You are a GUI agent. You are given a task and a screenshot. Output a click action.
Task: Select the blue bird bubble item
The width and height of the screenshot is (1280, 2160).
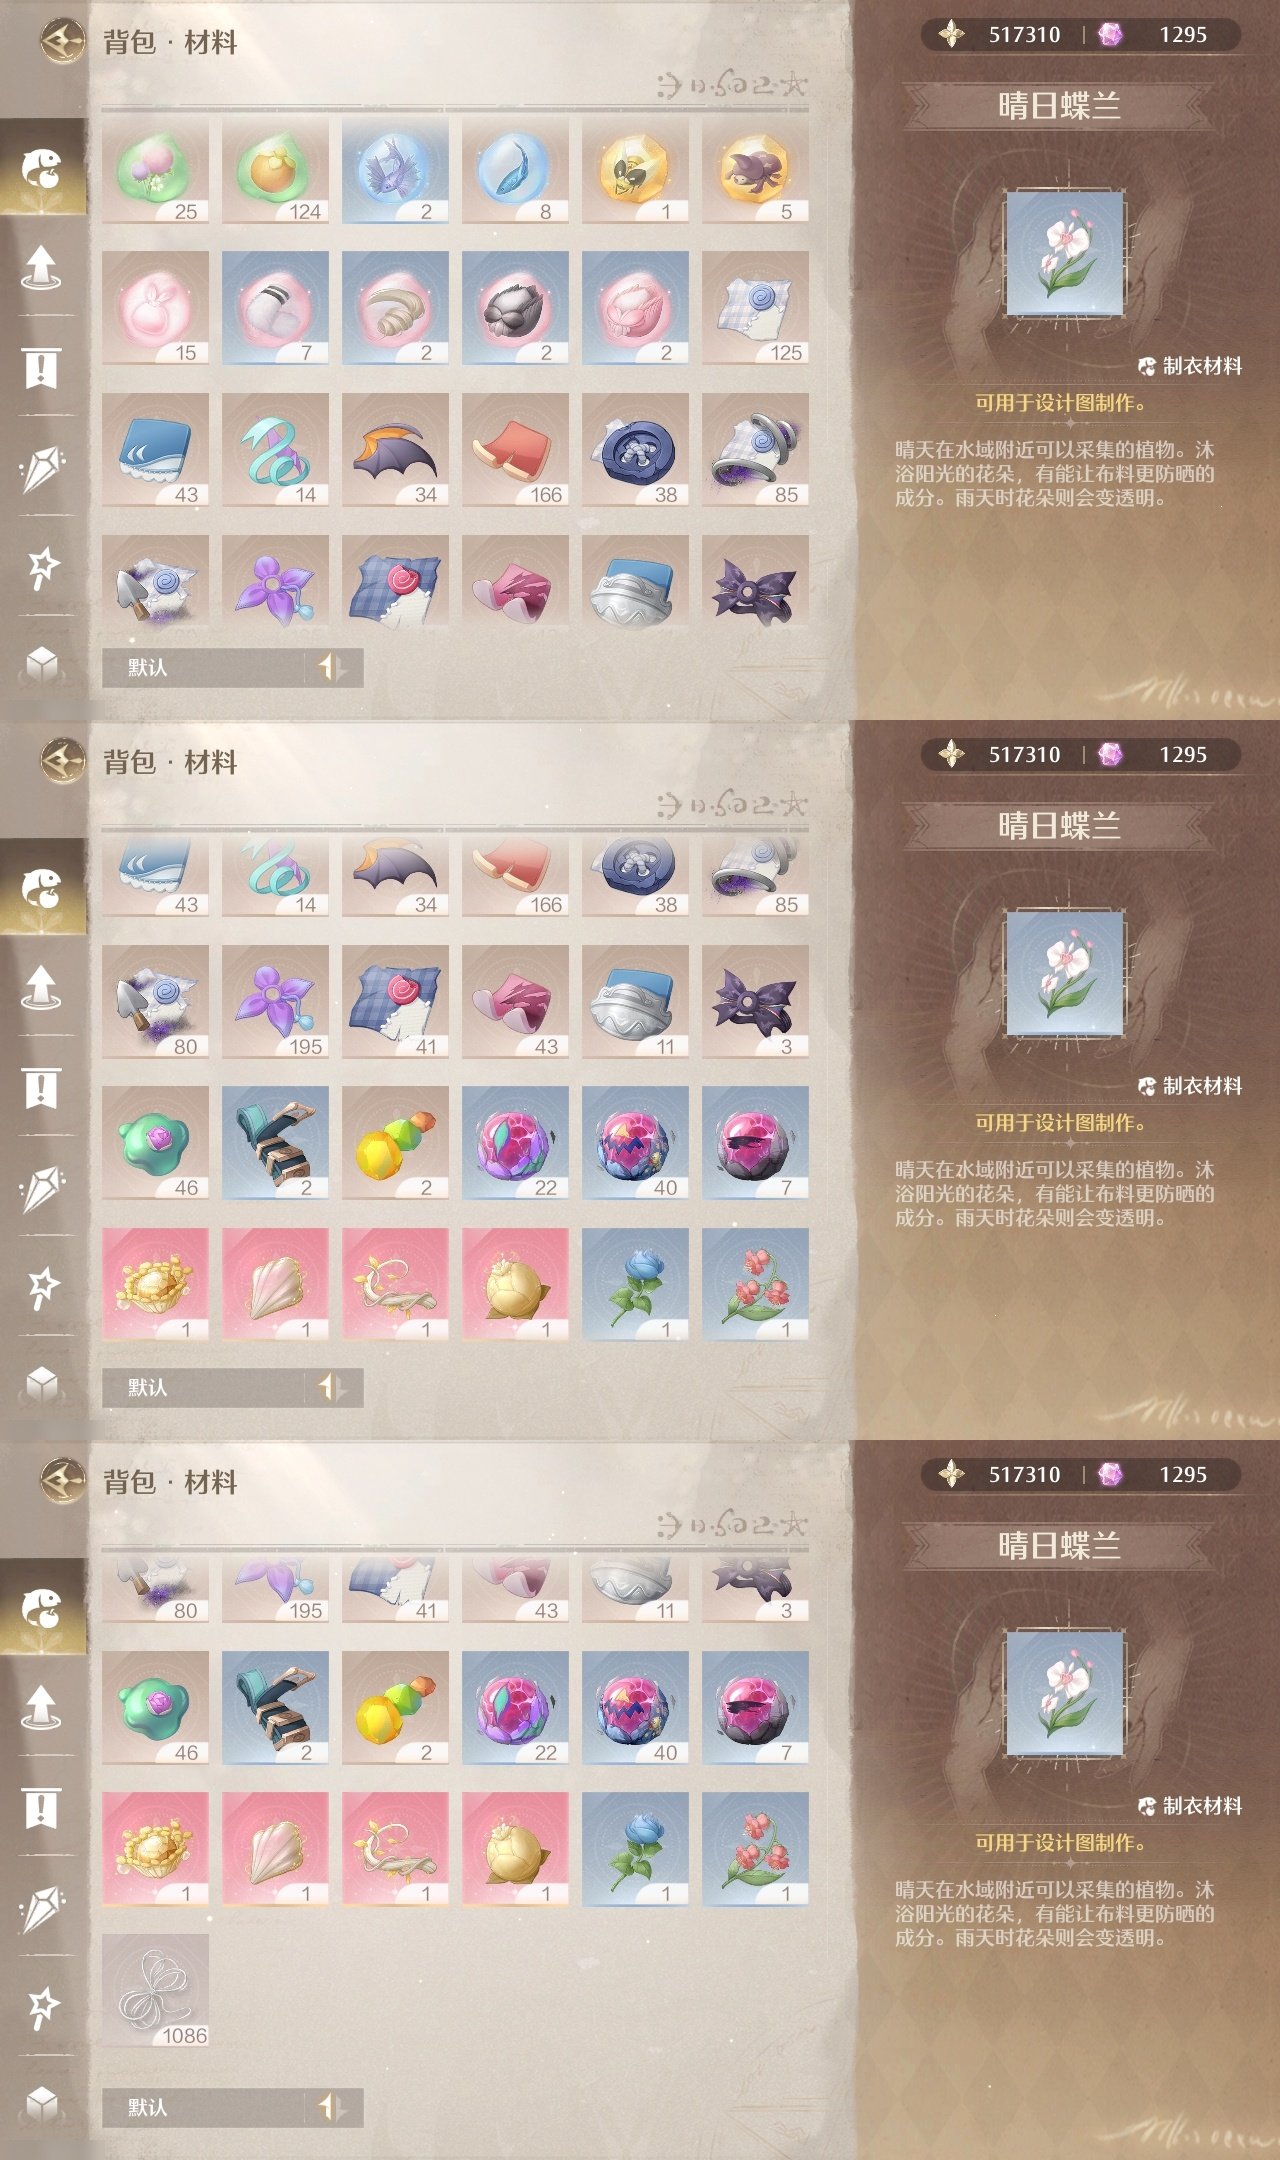point(395,168)
